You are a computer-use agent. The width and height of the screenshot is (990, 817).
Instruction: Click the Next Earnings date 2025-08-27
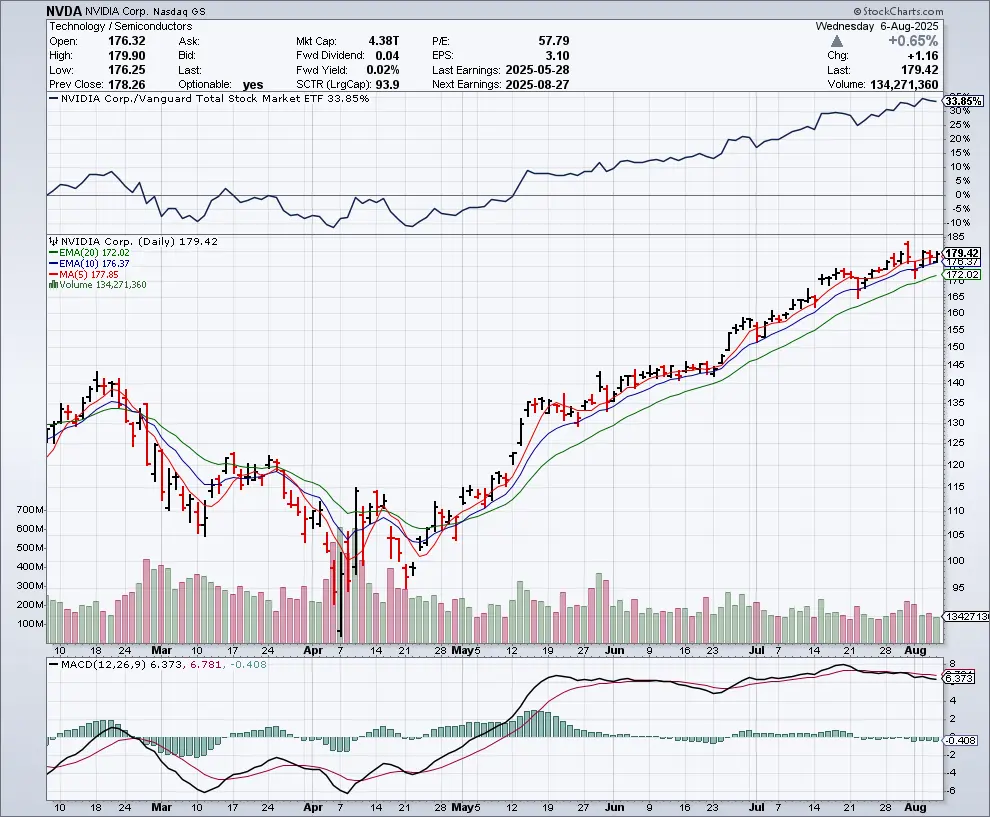click(x=537, y=85)
